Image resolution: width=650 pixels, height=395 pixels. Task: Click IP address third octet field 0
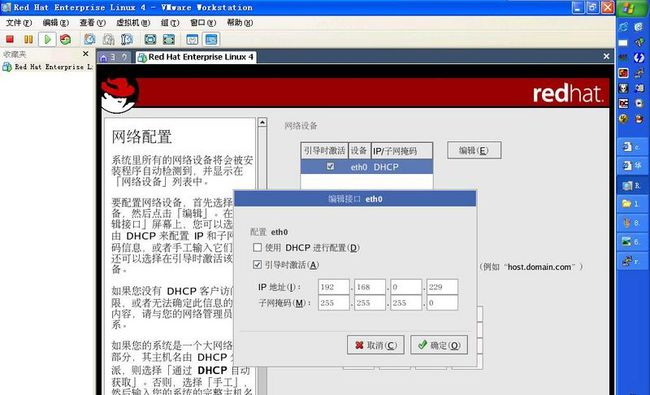[406, 287]
